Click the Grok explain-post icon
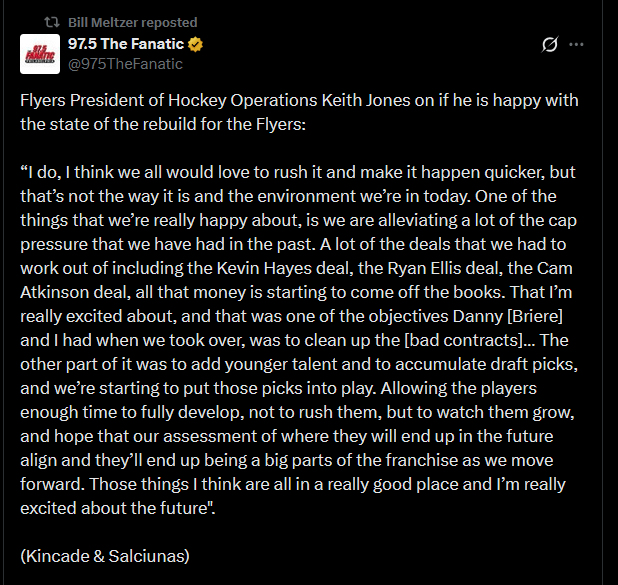Viewport: 618px width, 585px height. (x=549, y=45)
